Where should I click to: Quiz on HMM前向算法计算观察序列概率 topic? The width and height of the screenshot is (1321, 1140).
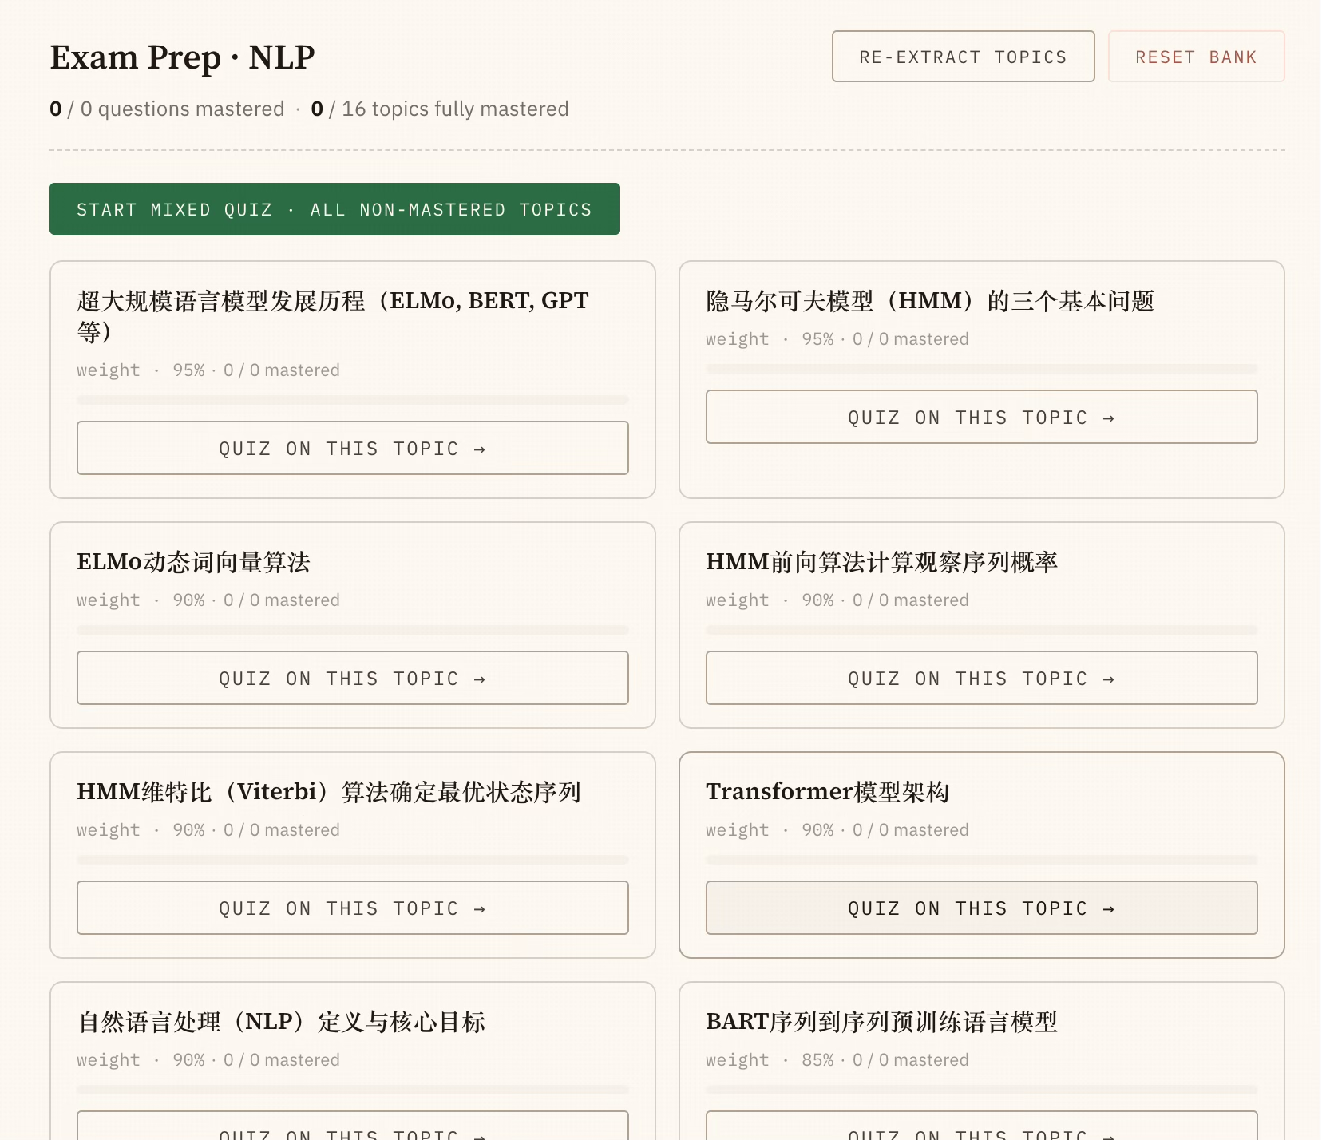[981, 678]
